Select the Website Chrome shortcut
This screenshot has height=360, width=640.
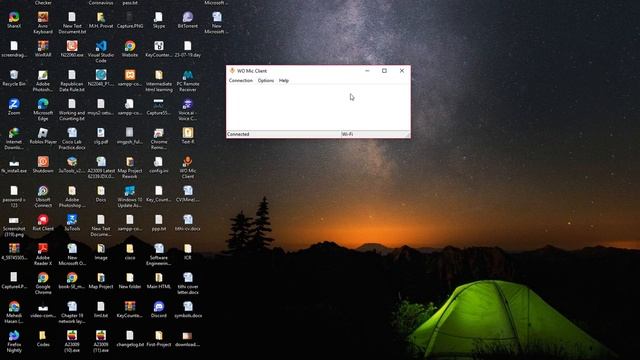tap(130, 49)
